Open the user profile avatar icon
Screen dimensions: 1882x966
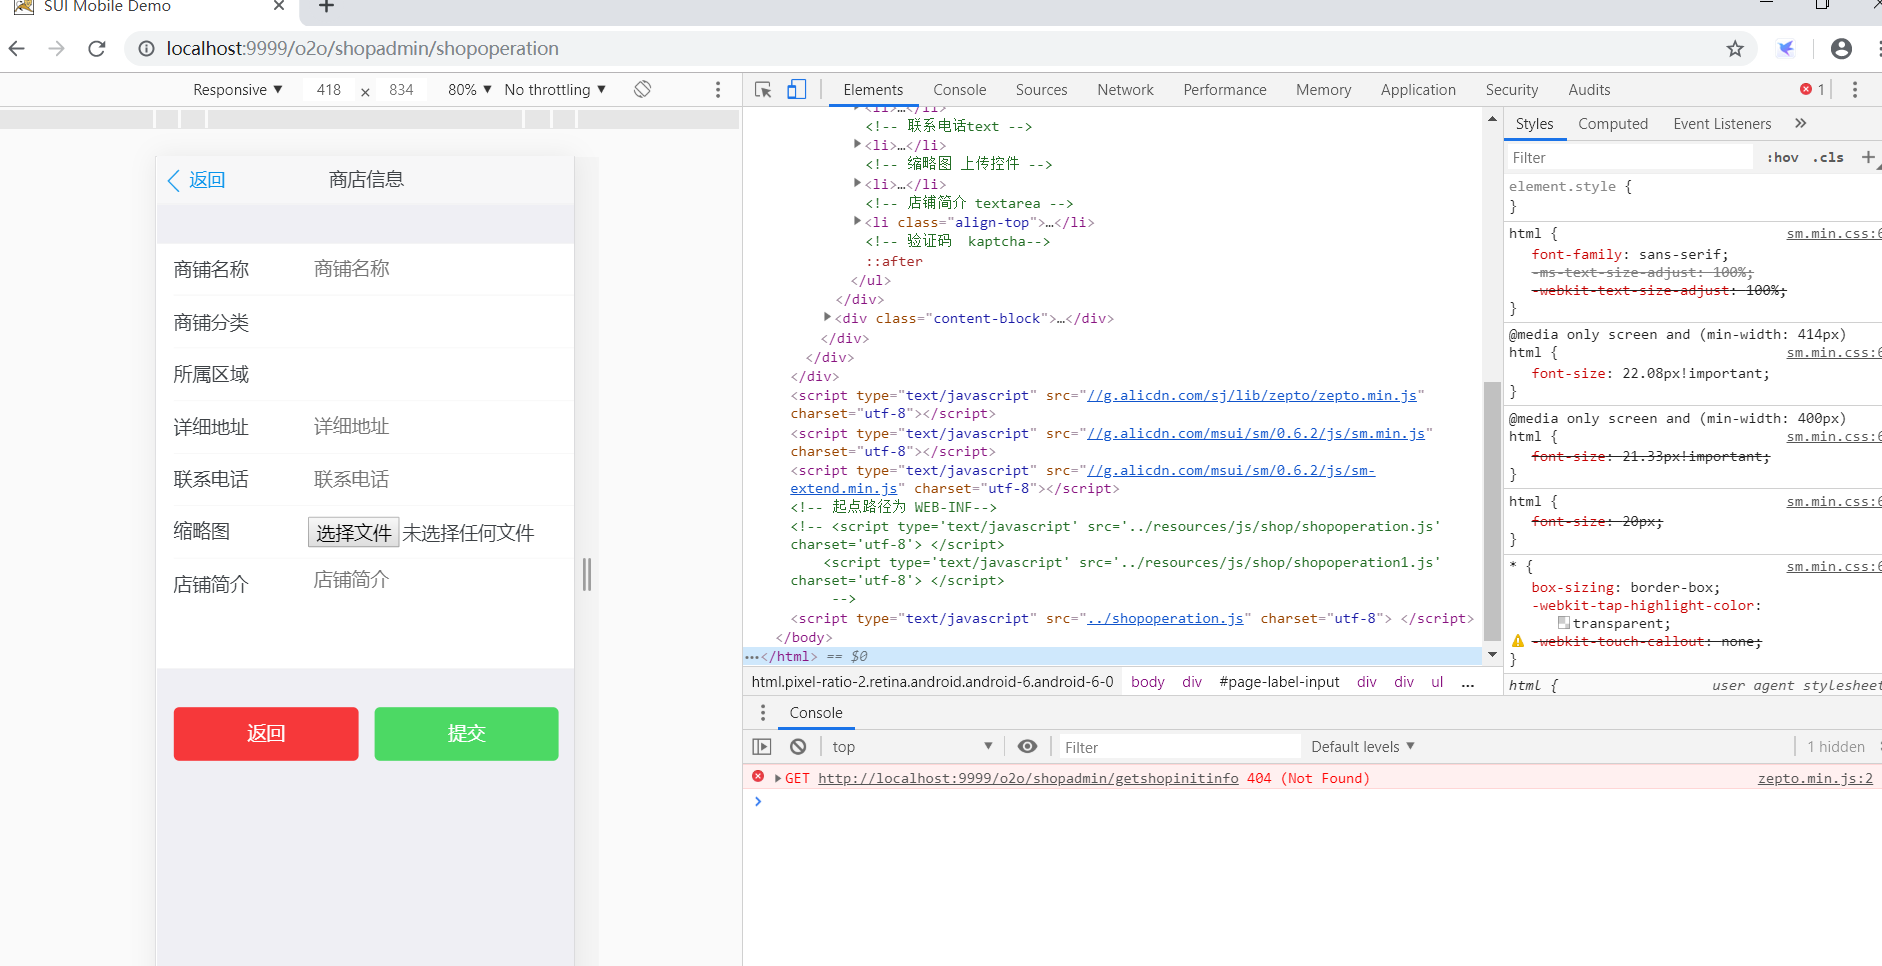point(1841,48)
